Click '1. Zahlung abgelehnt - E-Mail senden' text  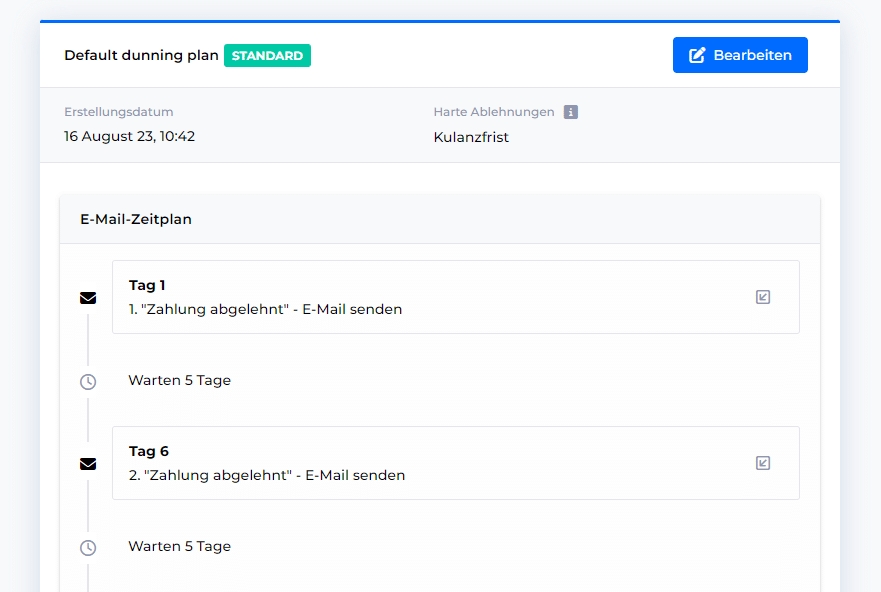point(265,309)
